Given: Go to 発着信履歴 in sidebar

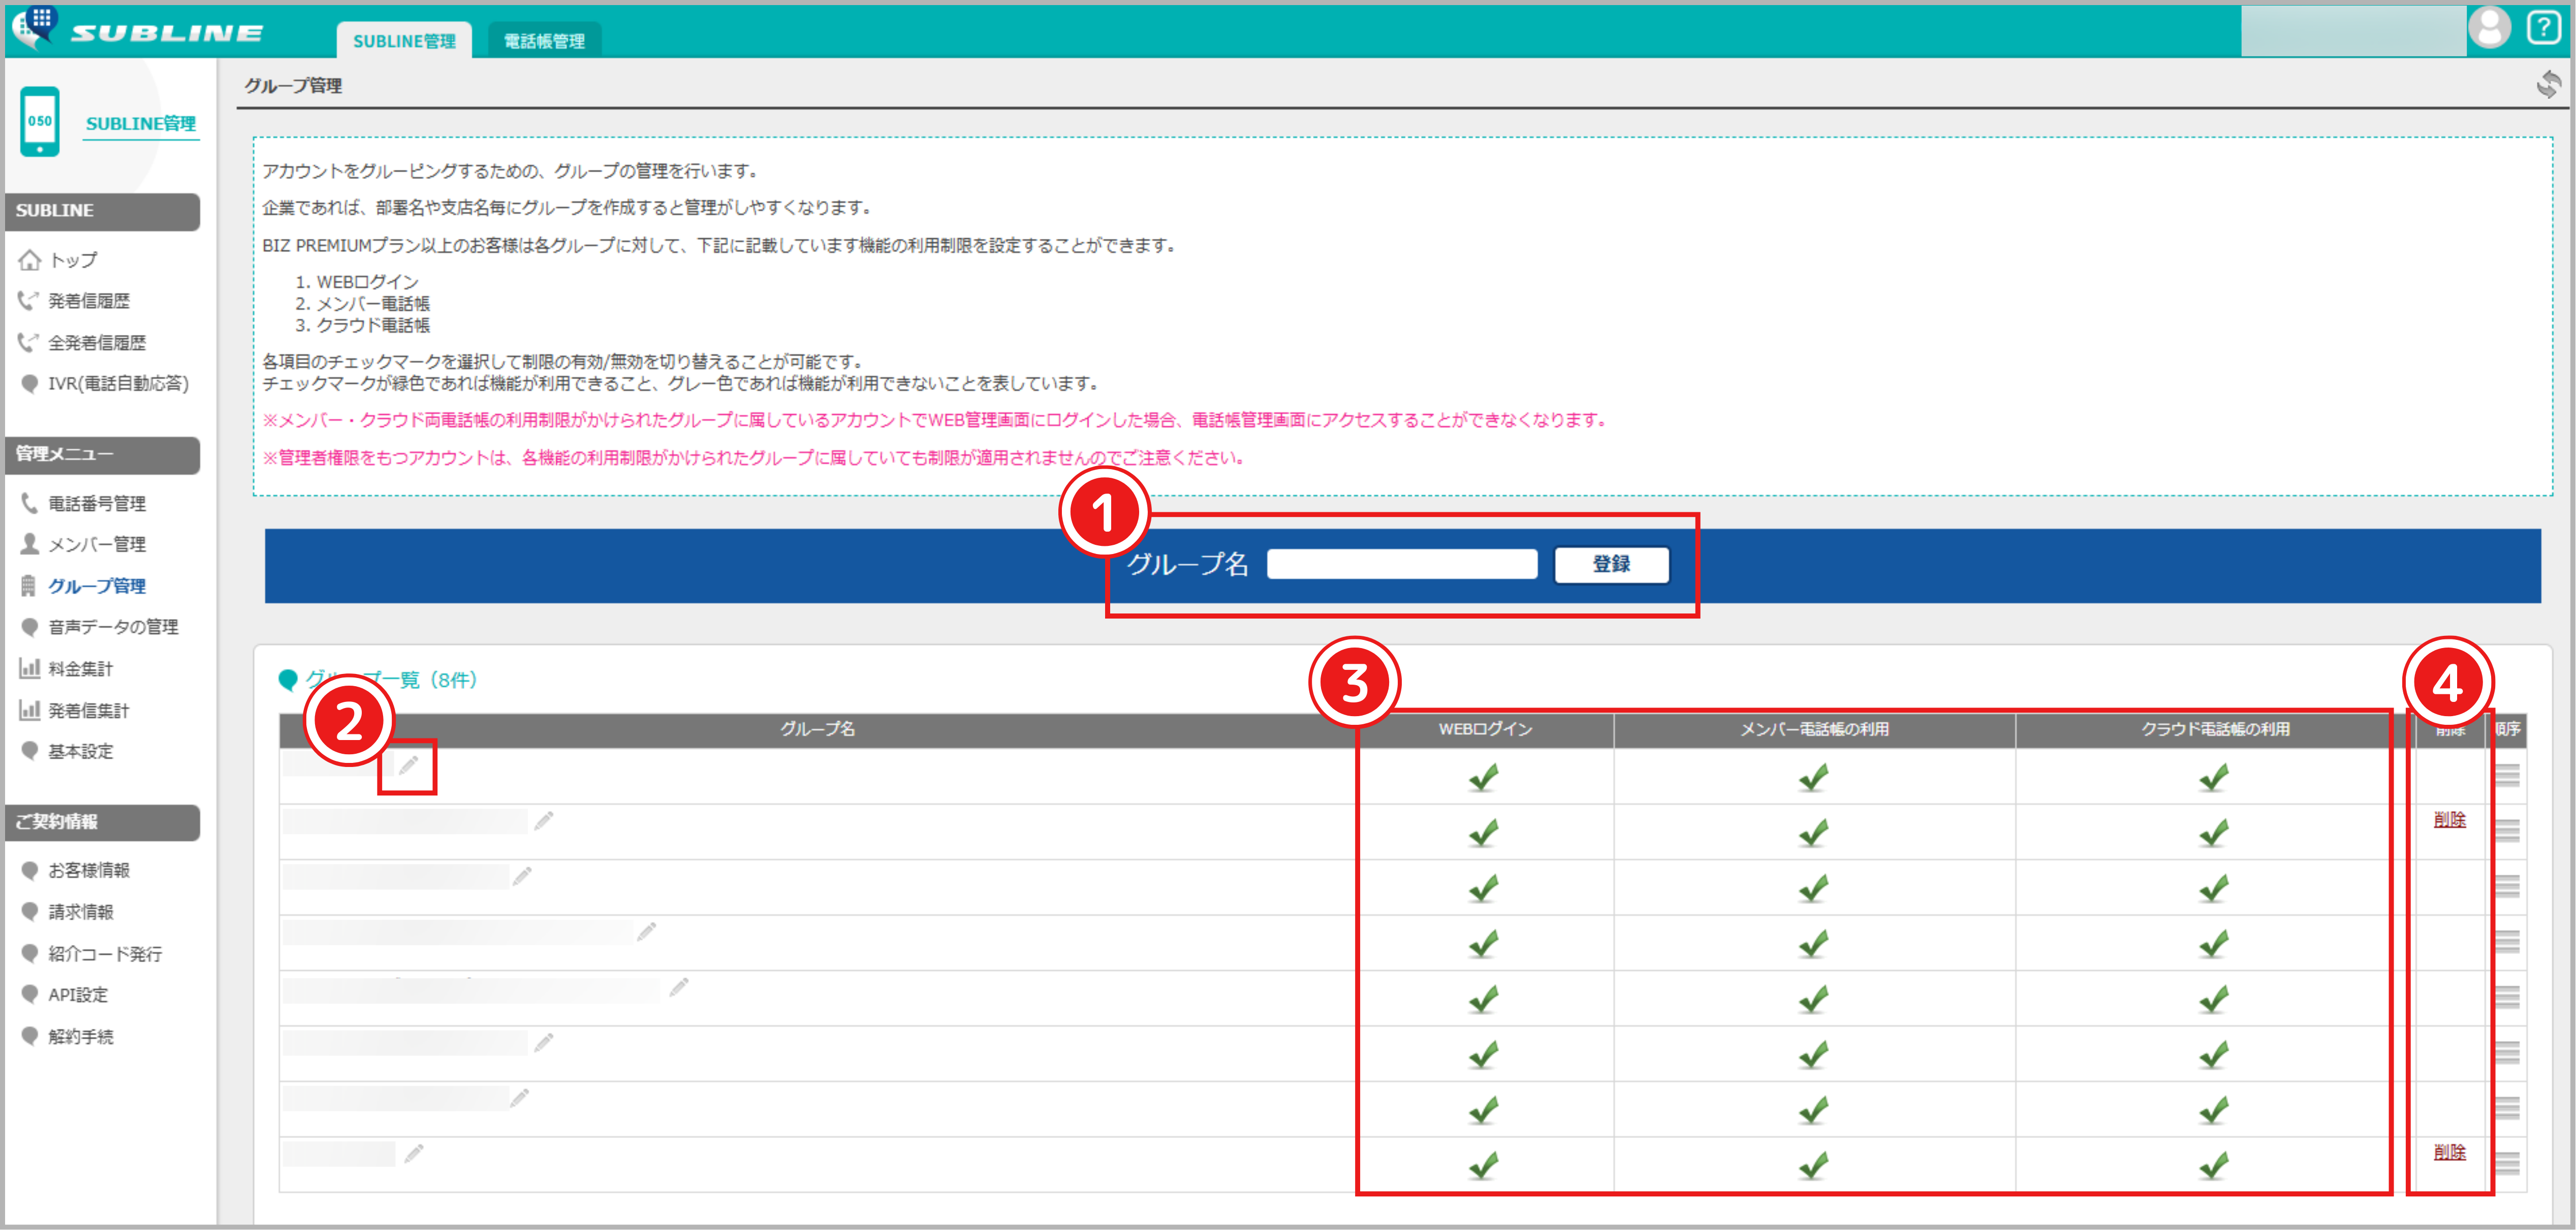Looking at the screenshot, I should (x=89, y=301).
